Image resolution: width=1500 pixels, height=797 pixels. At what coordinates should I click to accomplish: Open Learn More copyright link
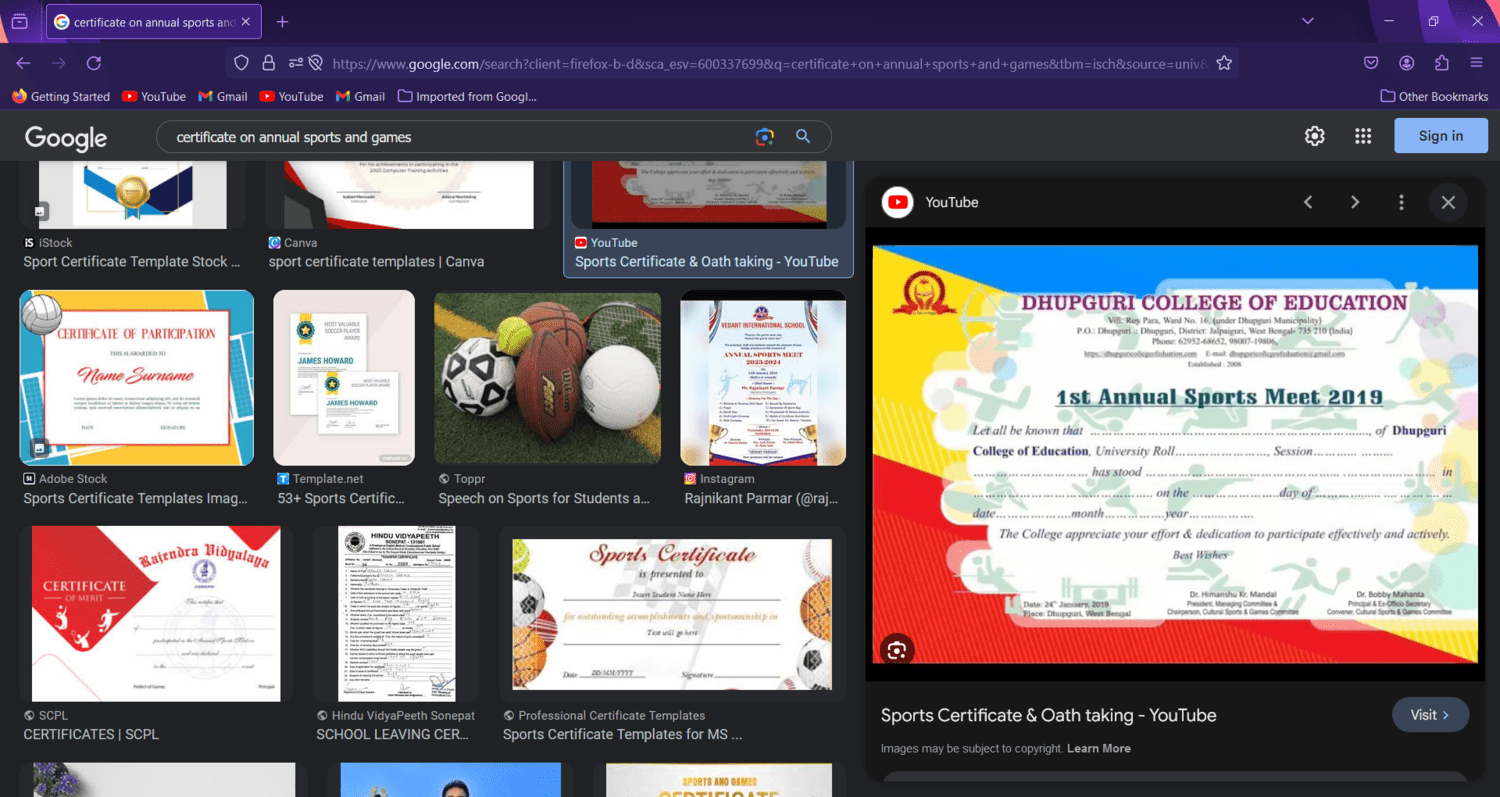point(1099,748)
